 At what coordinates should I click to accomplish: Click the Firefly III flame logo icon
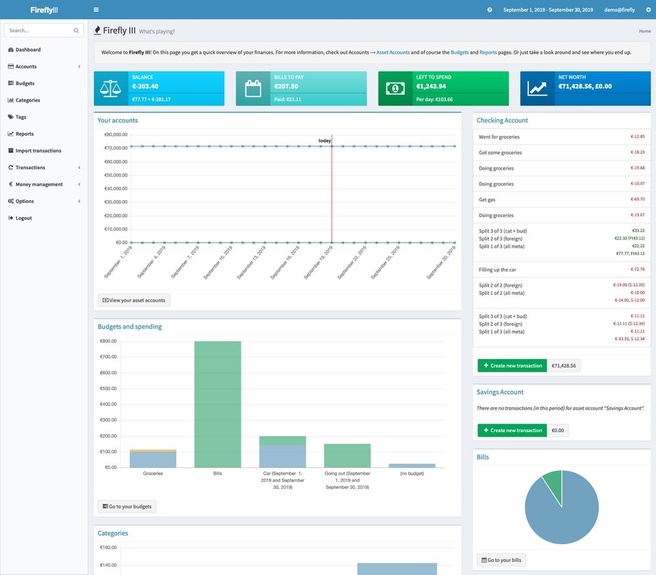coord(97,30)
